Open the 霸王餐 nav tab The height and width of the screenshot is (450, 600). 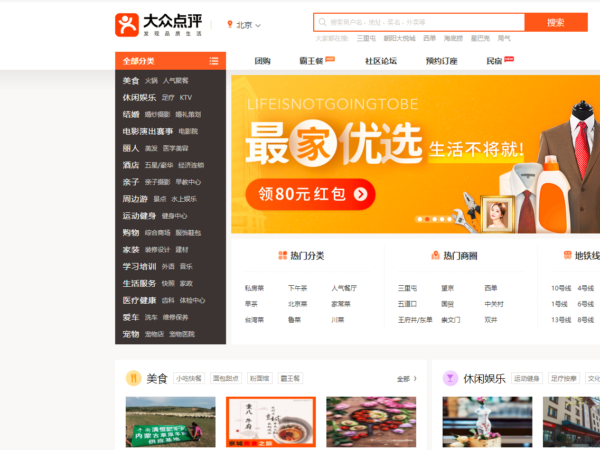(x=311, y=61)
